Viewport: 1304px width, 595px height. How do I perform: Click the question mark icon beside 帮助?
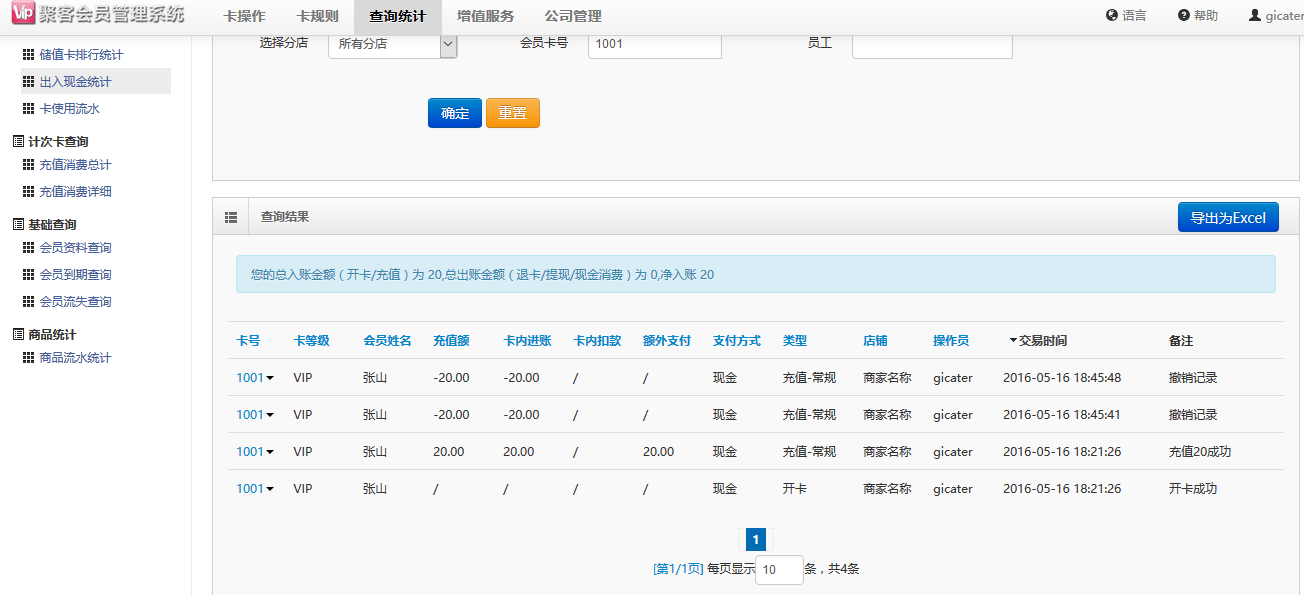(x=1184, y=16)
